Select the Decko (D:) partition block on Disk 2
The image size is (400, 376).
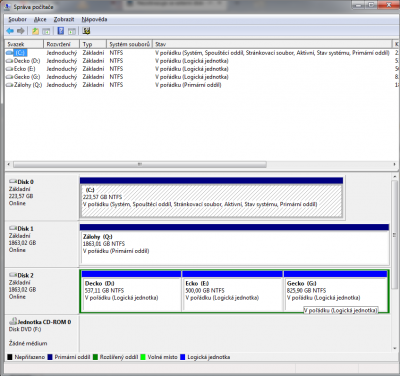point(131,291)
